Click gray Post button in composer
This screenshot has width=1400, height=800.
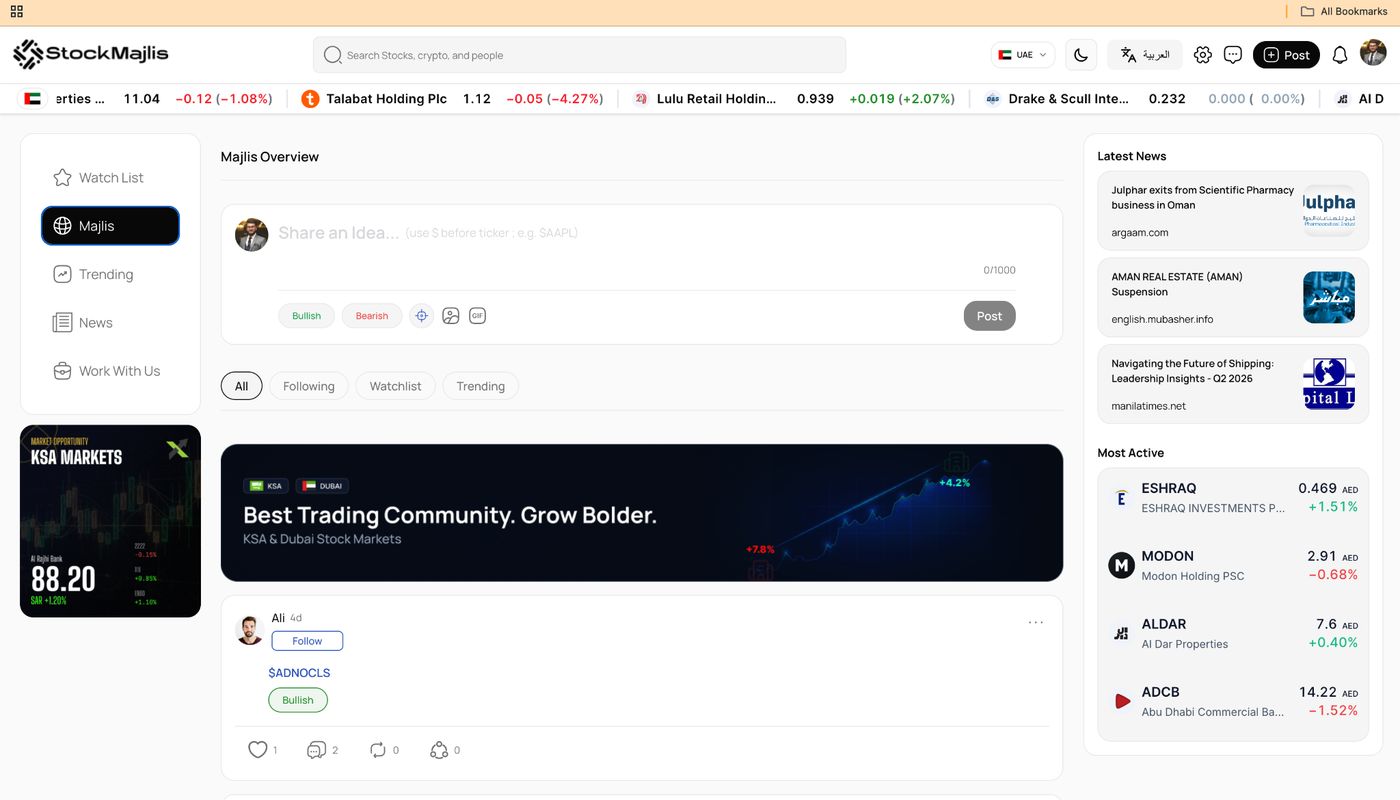pos(990,316)
